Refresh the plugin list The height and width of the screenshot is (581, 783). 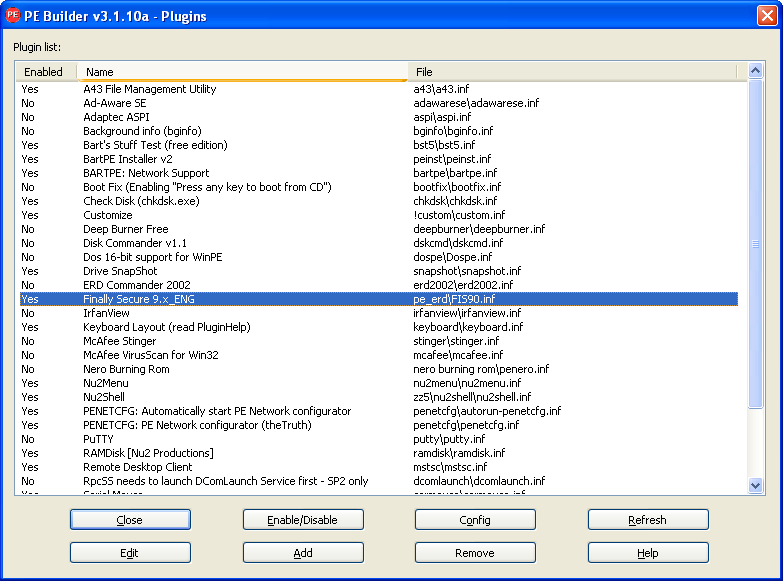(648, 520)
